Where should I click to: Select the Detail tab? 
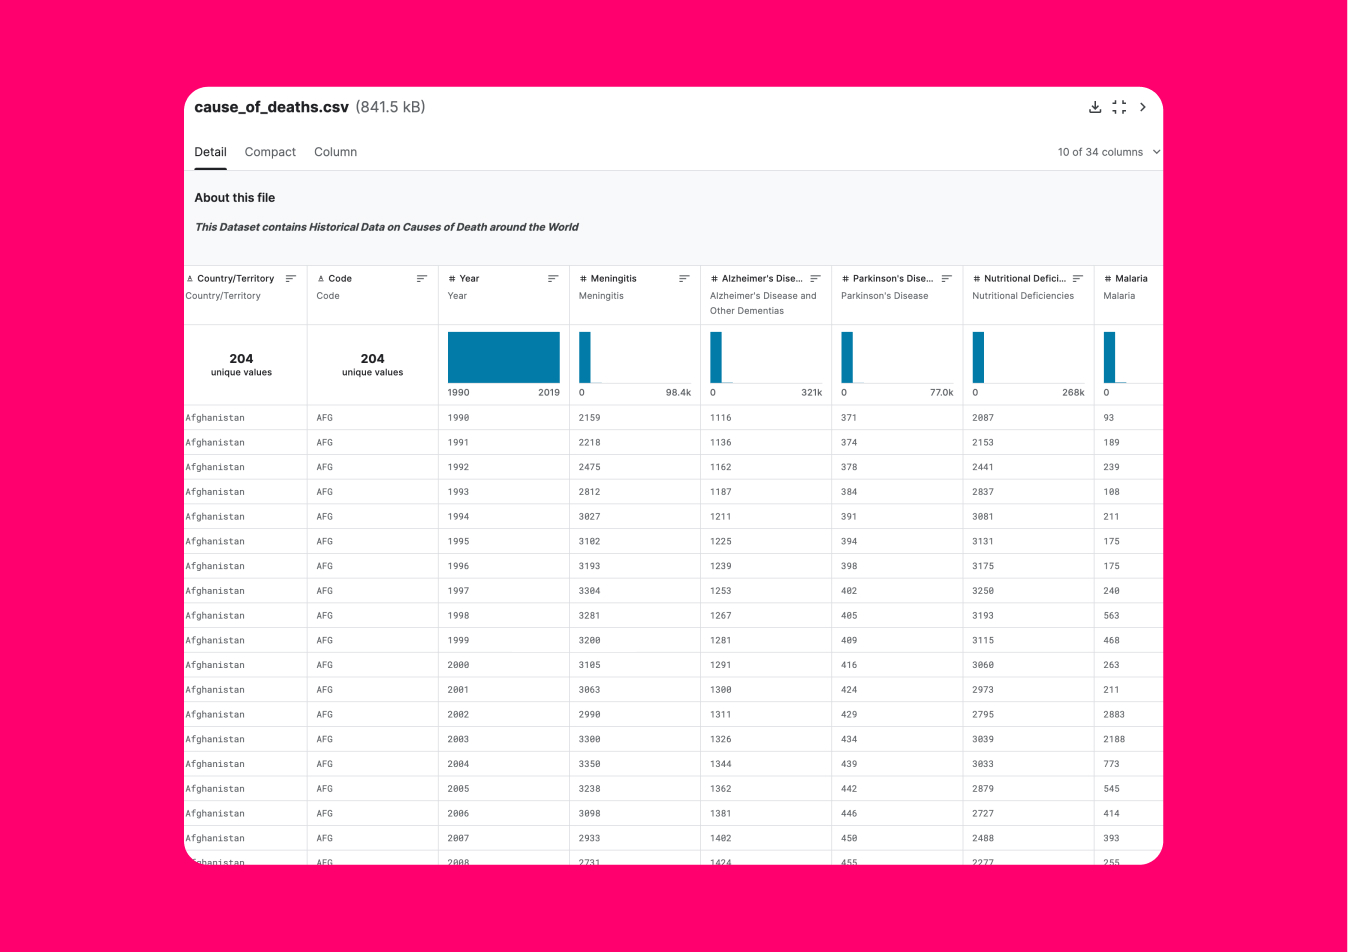pos(210,152)
